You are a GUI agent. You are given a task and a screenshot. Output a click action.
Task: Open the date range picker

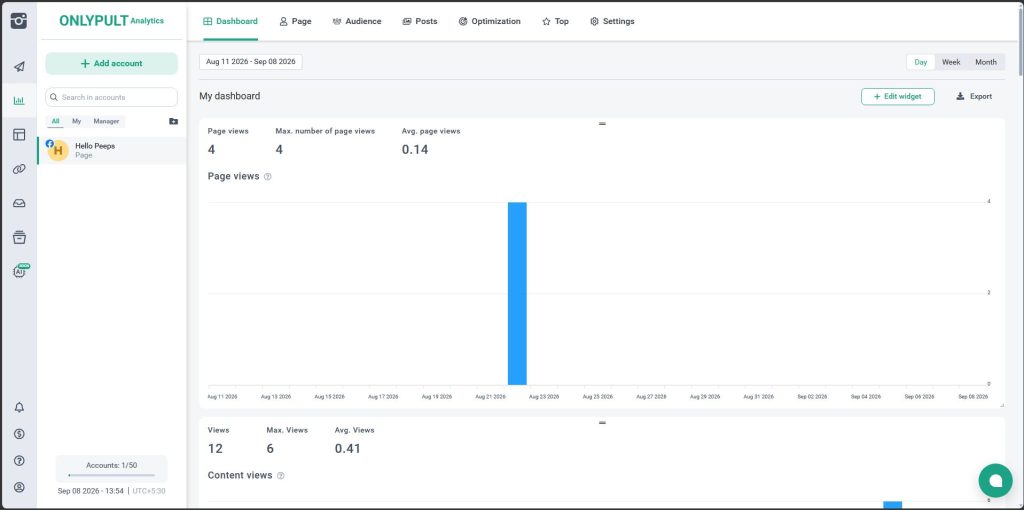[251, 62]
